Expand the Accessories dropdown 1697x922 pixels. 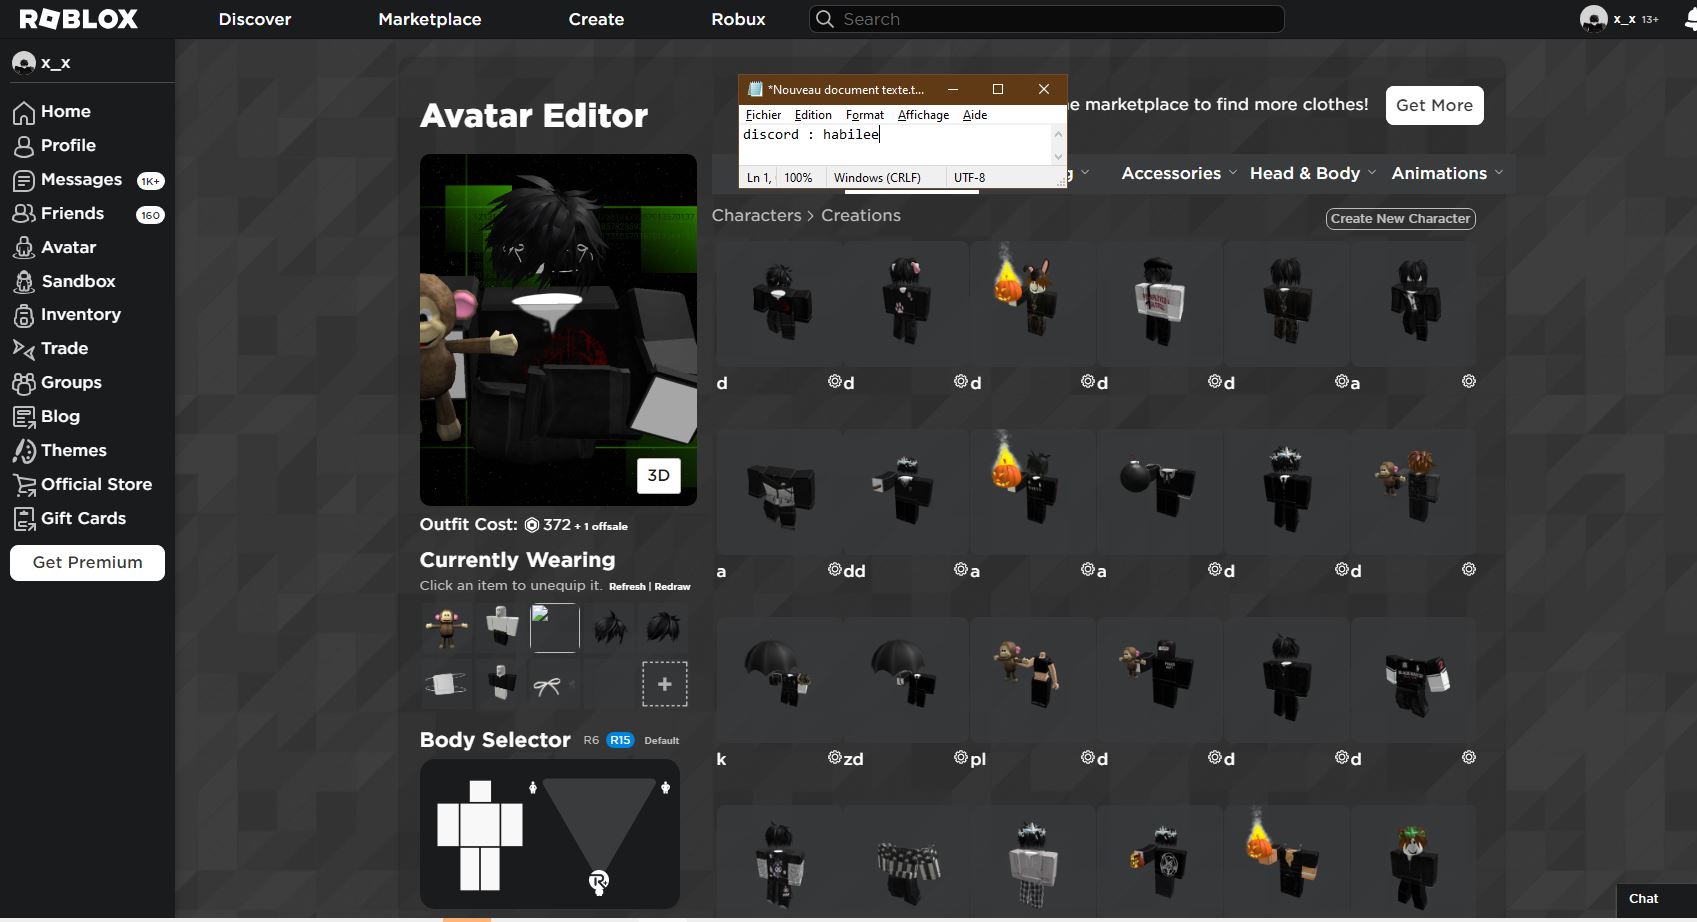[1172, 173]
